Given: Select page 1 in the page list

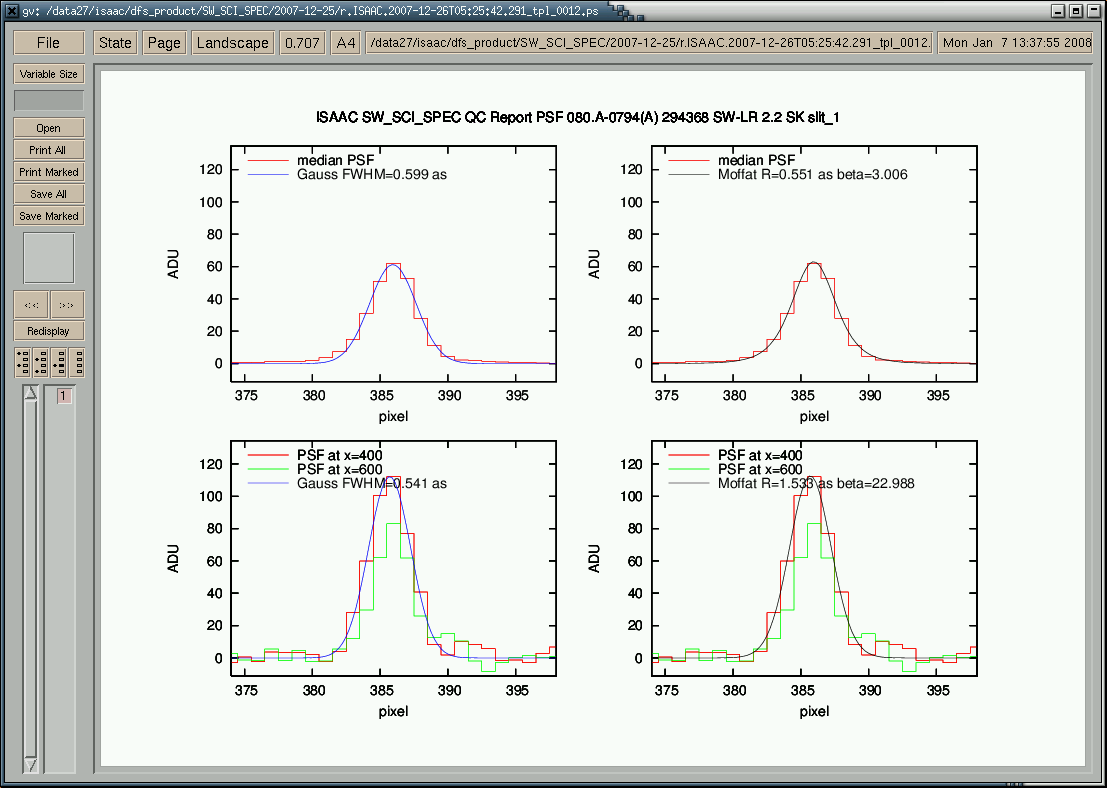Looking at the screenshot, I should 63,396.
